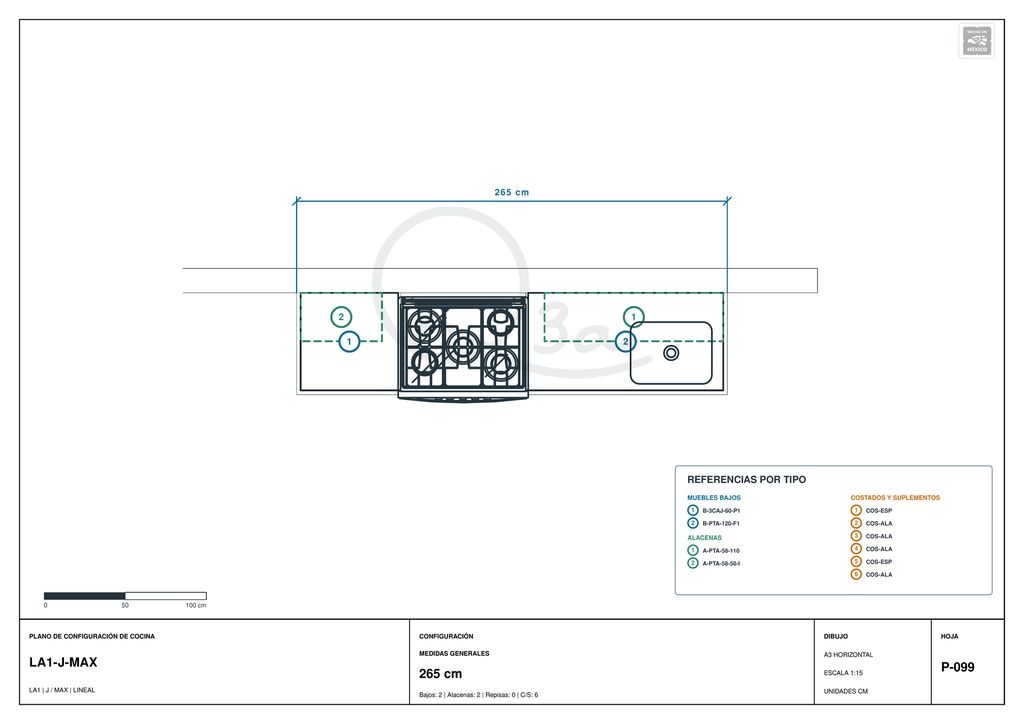Viewport: 1024px width, 724px height.
Task: Click the 'MUEBLES BAJOS' legend heading
Action: [714, 497]
